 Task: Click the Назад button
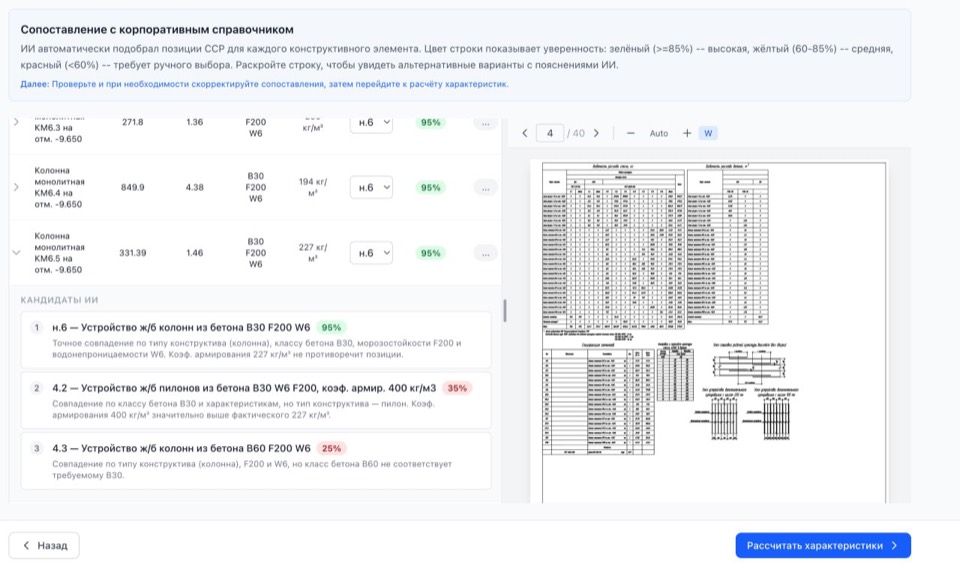44,545
